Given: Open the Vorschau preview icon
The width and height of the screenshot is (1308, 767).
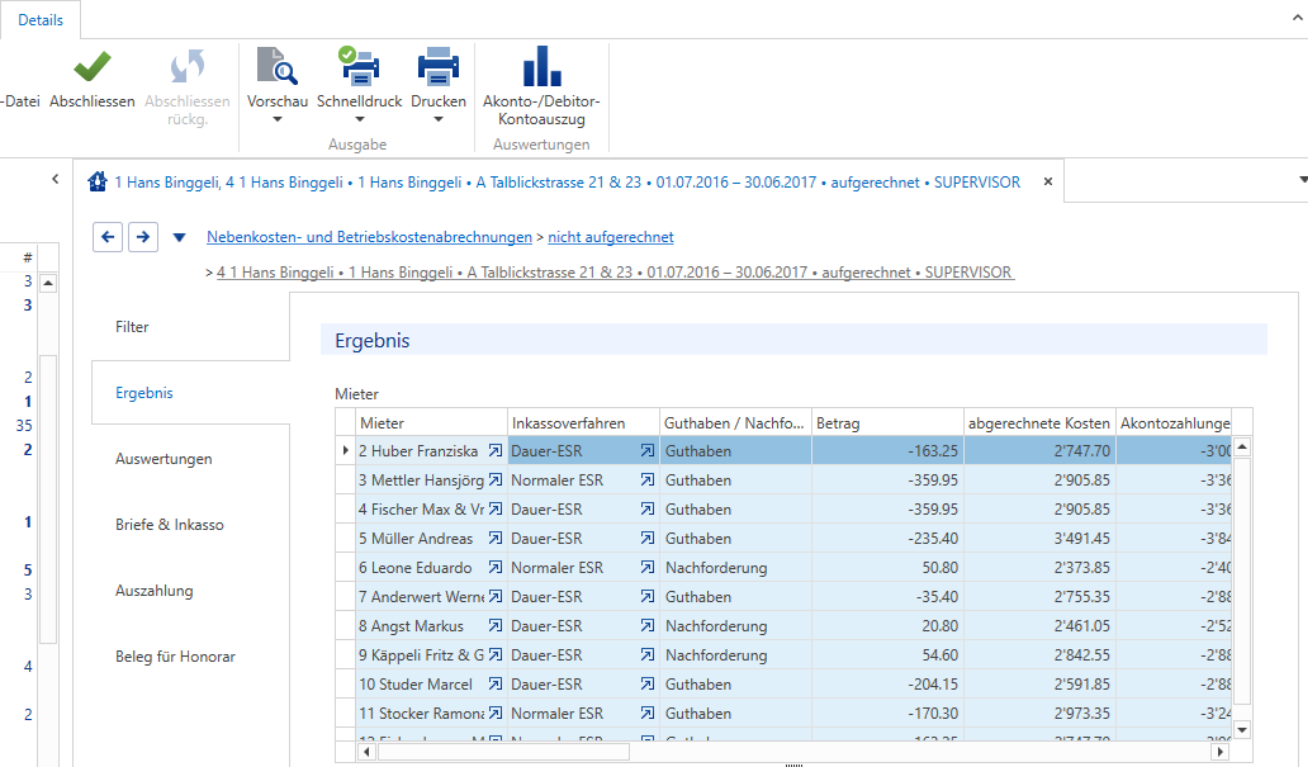Looking at the screenshot, I should [x=277, y=66].
